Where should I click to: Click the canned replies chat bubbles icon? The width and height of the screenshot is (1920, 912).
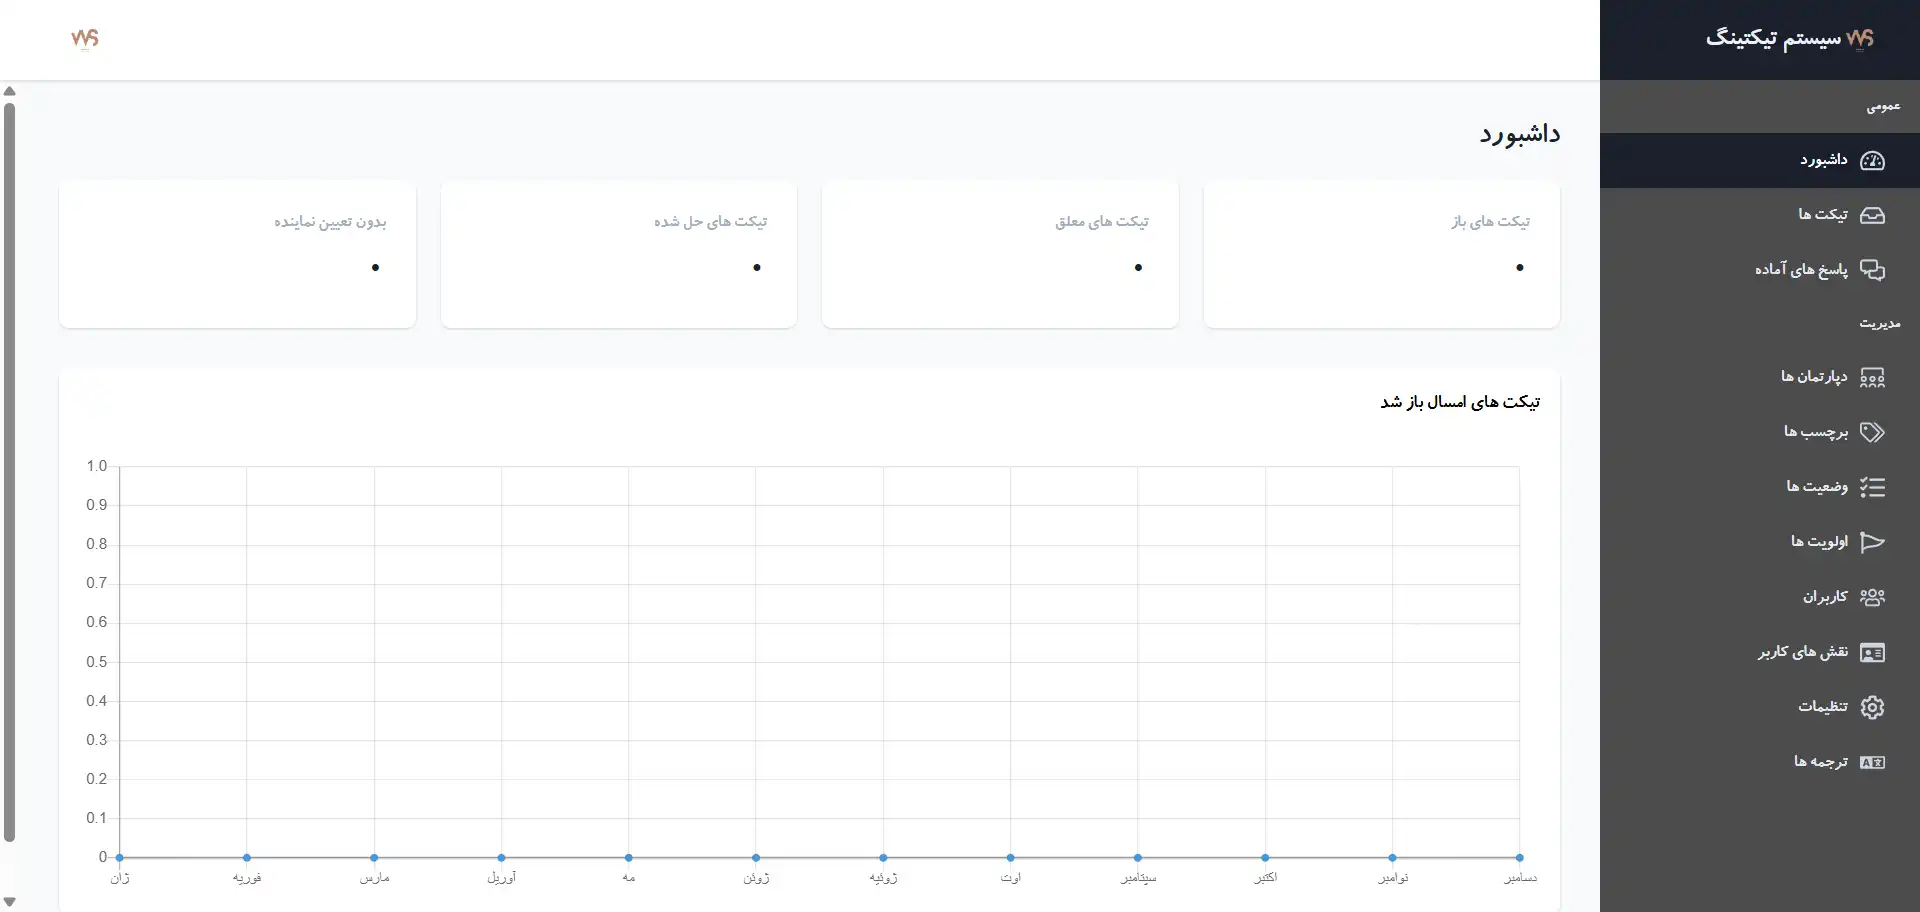[x=1872, y=270]
